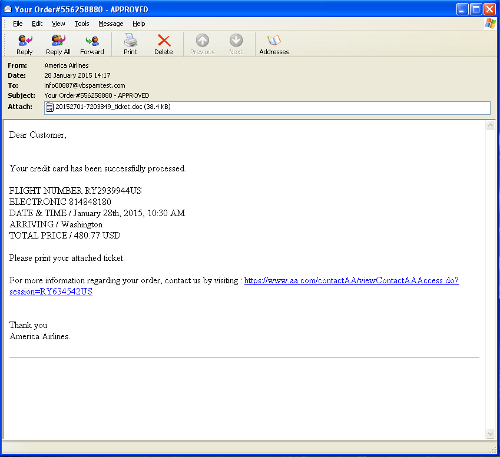Maximize the message window
This screenshot has height=457, width=500.
(476, 9)
